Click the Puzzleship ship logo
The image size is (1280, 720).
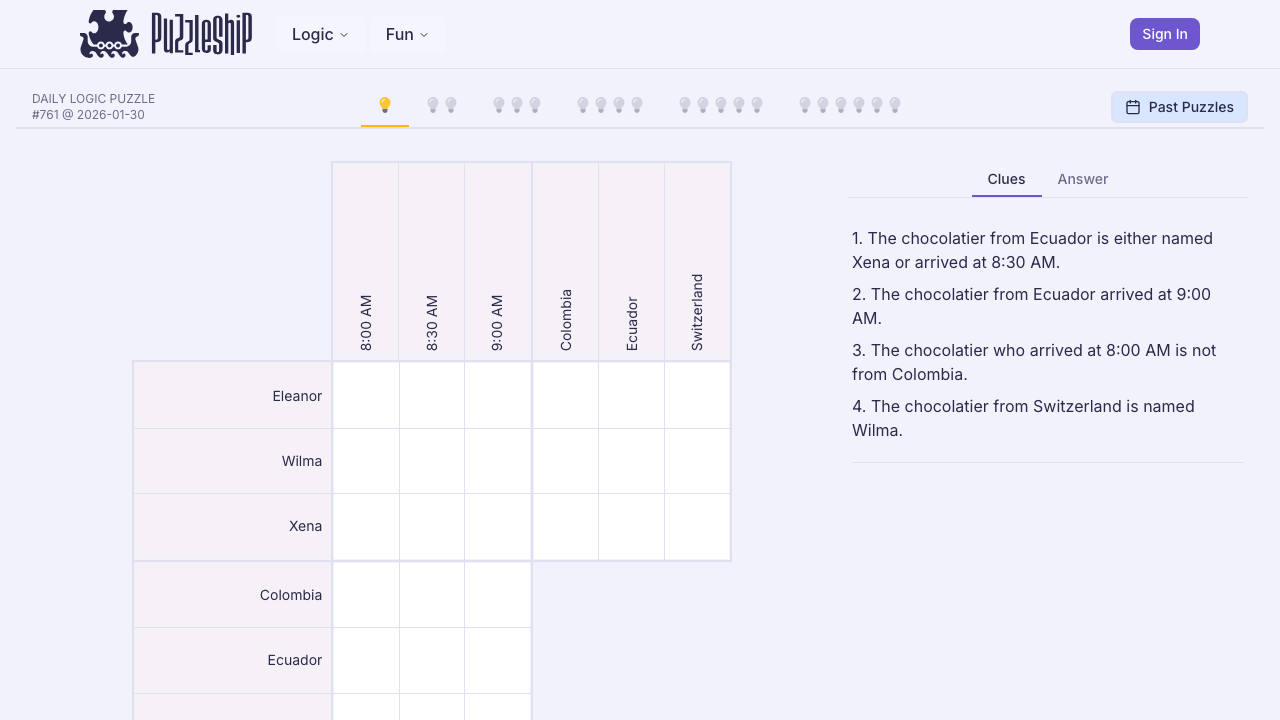109,33
